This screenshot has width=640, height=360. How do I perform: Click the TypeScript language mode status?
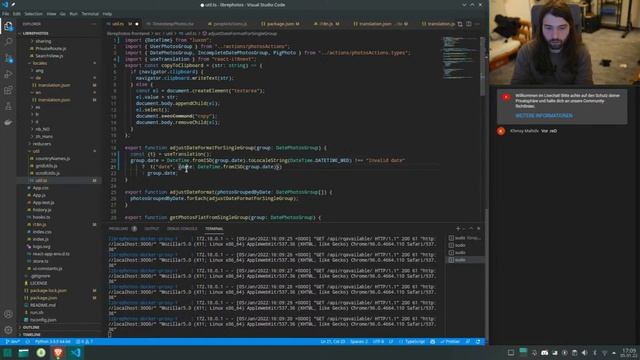pyautogui.click(x=415, y=342)
